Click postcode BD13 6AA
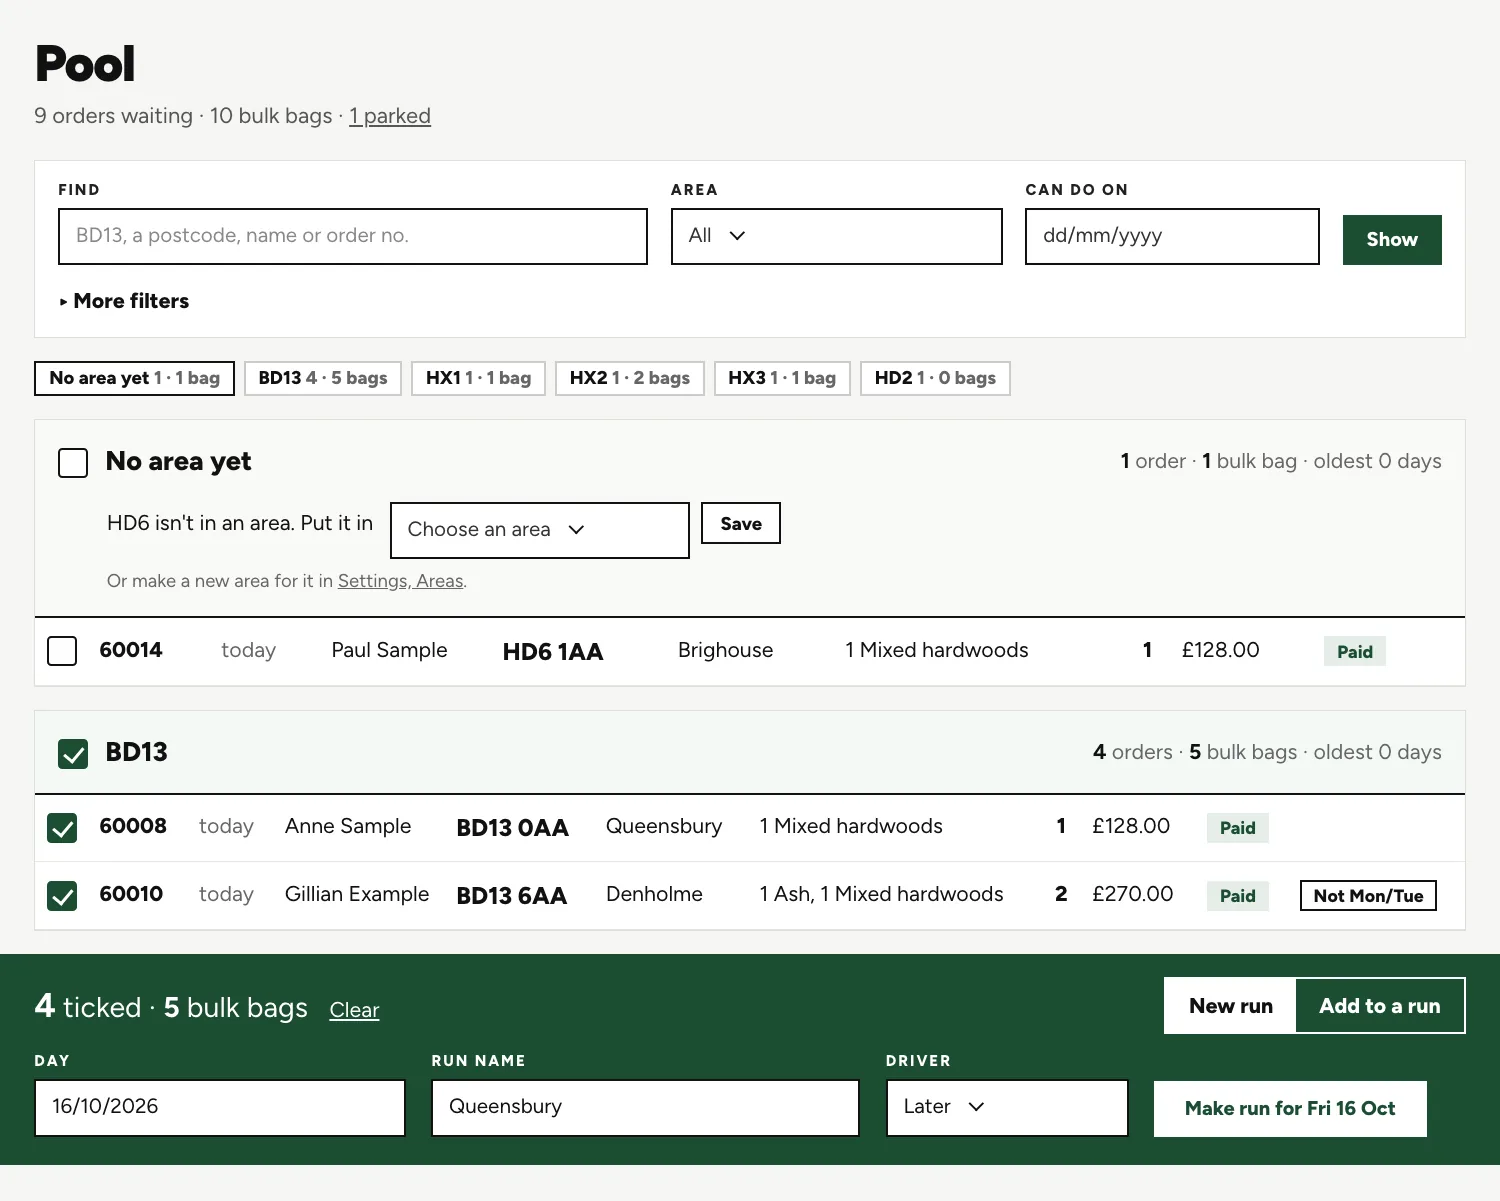The height and width of the screenshot is (1201, 1500). [x=512, y=896]
